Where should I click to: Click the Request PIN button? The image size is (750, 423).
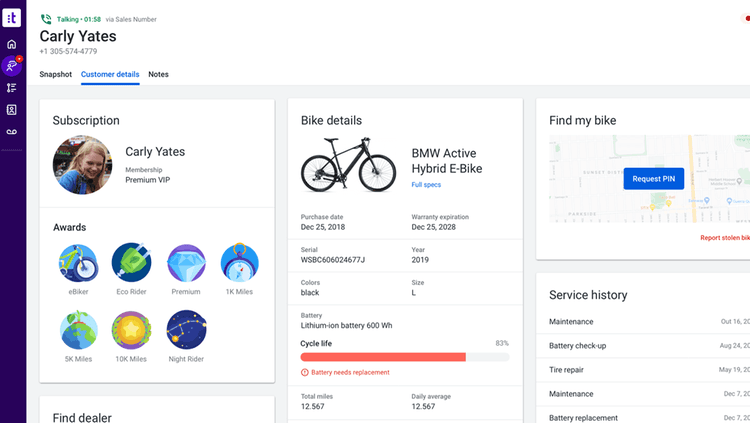coord(653,178)
